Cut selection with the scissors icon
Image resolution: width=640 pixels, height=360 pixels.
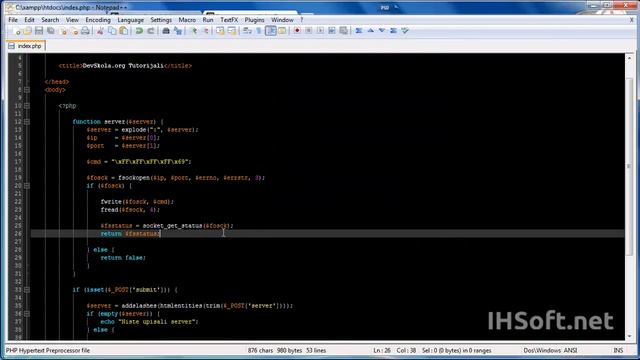(100, 31)
